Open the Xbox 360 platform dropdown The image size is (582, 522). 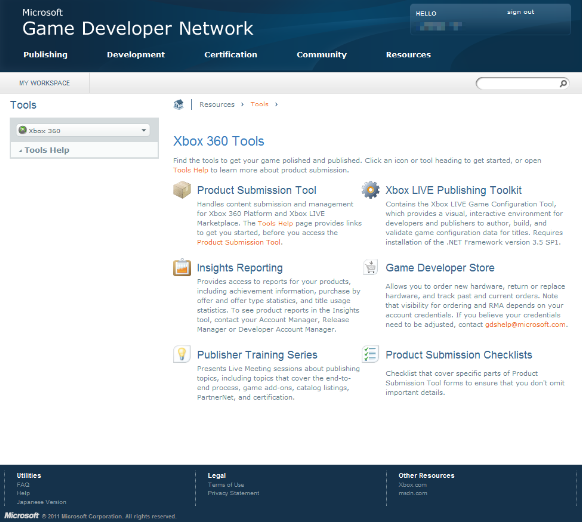click(x=84, y=130)
